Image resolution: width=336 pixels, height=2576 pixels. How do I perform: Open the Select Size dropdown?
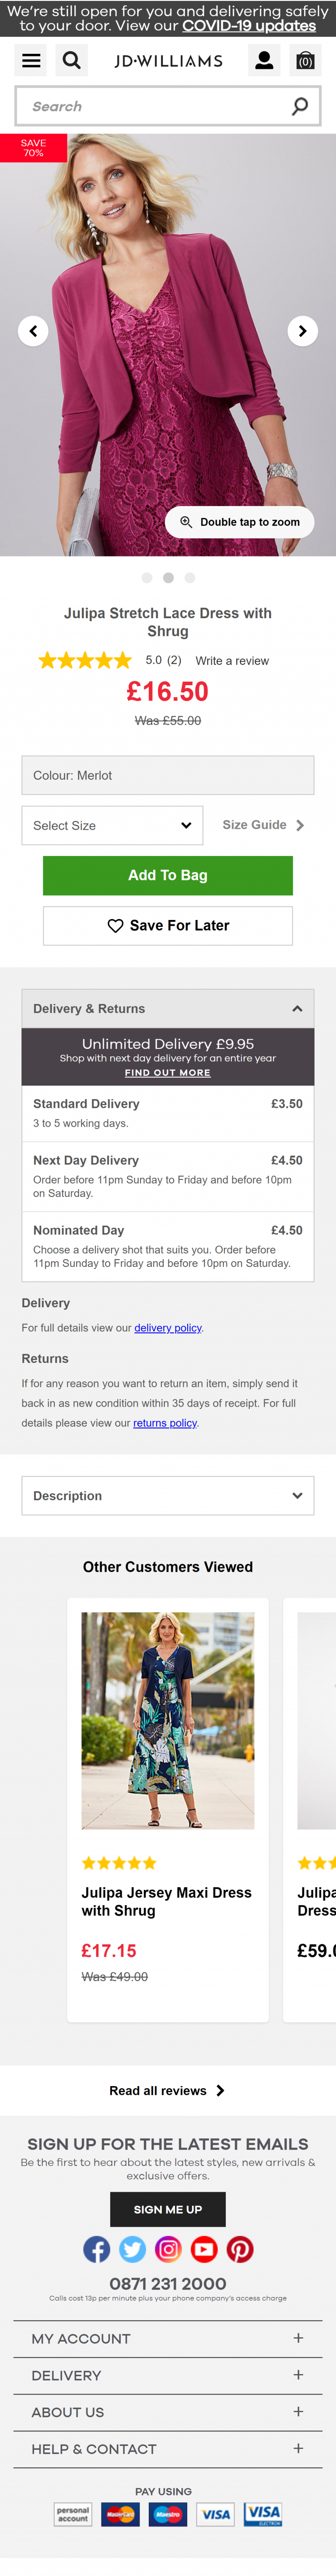click(112, 826)
